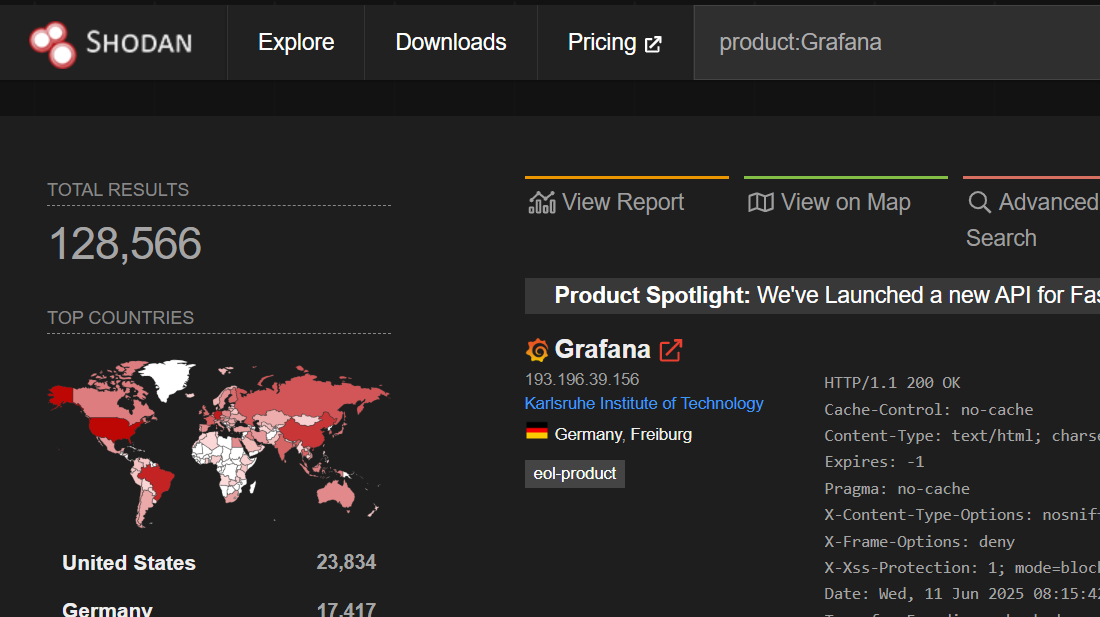Click the Grafana product flame icon

pos(537,350)
